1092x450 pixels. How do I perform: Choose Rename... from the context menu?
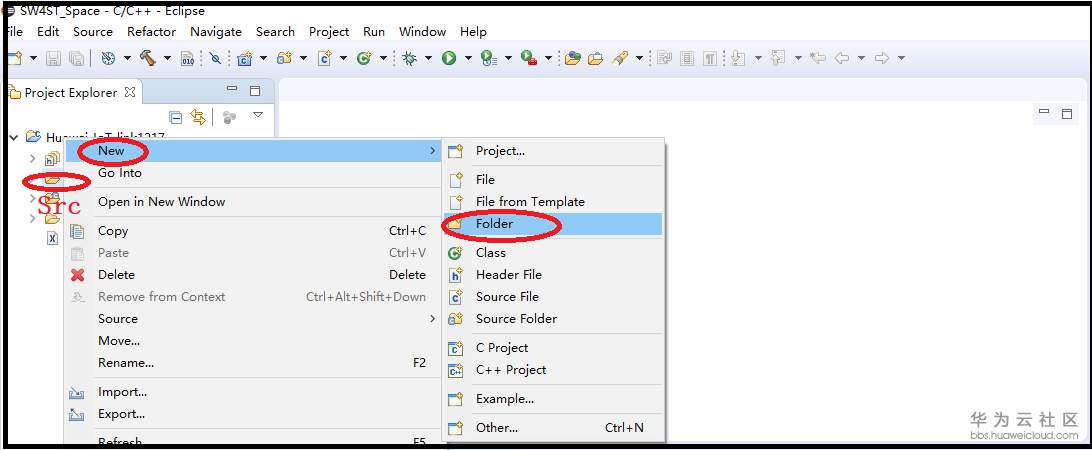pyautogui.click(x=253, y=362)
